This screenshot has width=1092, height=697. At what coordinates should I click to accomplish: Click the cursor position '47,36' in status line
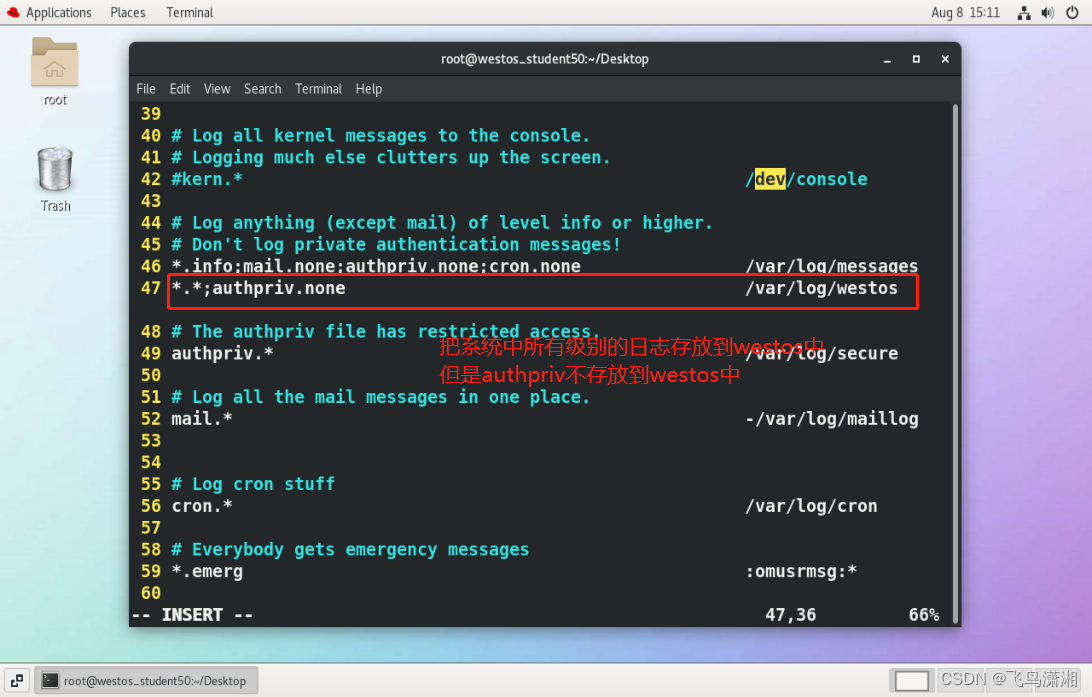[790, 615]
